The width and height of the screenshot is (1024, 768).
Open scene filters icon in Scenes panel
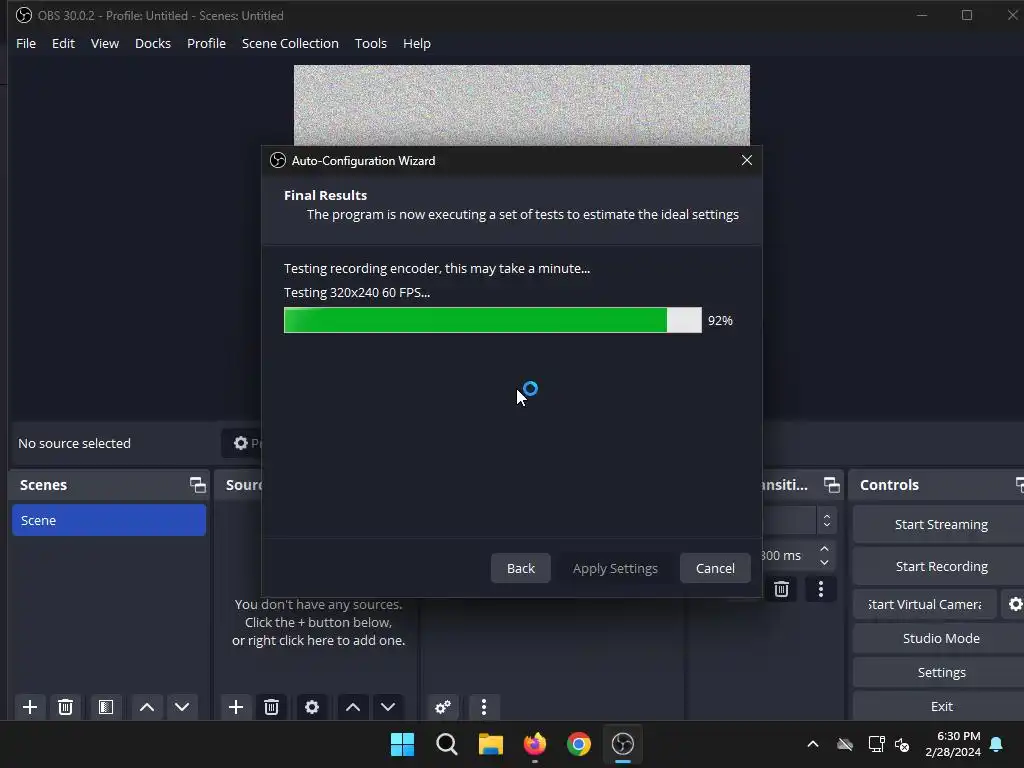[x=106, y=707]
